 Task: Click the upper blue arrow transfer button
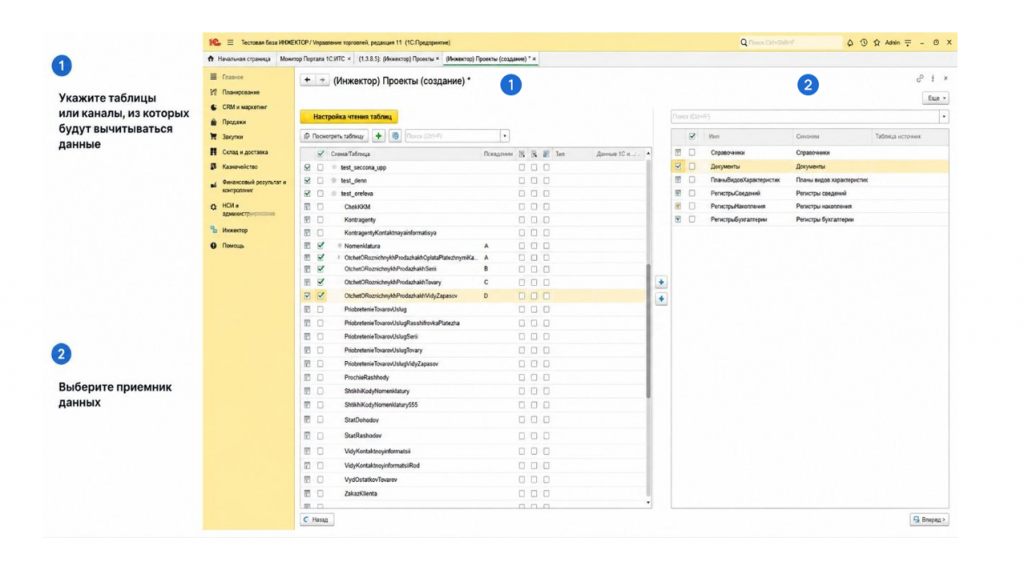coord(661,282)
